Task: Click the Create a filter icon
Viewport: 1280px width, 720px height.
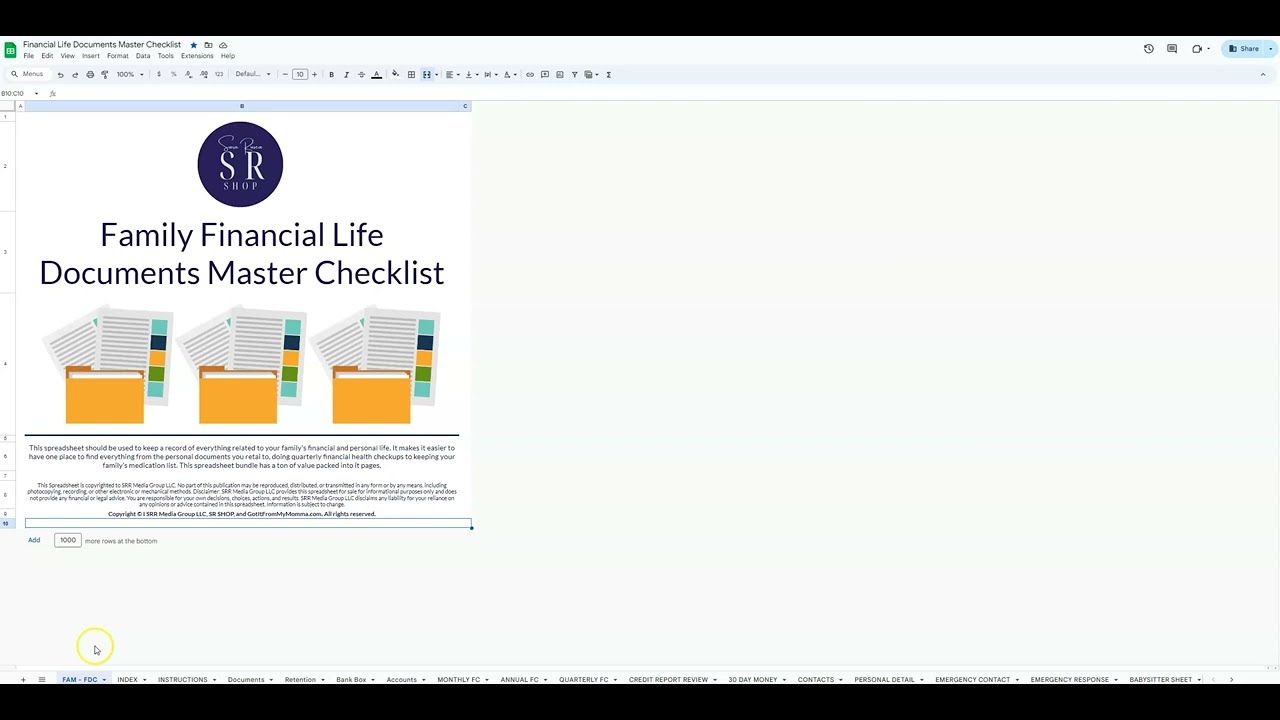Action: [x=574, y=75]
